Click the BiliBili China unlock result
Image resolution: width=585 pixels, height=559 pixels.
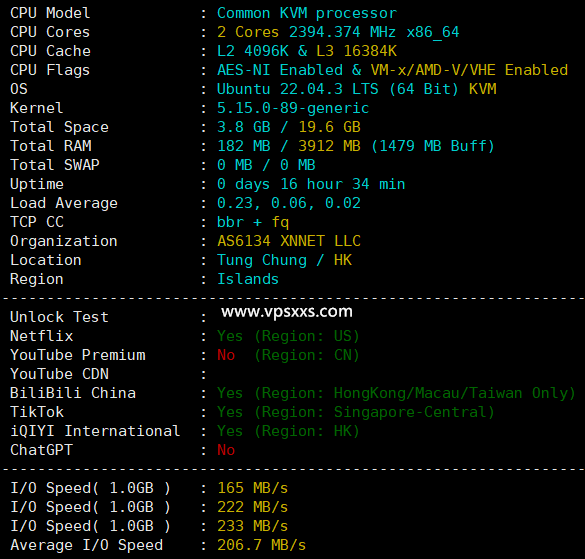(396, 393)
